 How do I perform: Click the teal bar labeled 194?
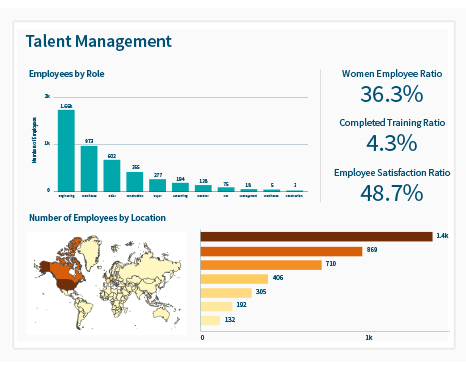180,187
